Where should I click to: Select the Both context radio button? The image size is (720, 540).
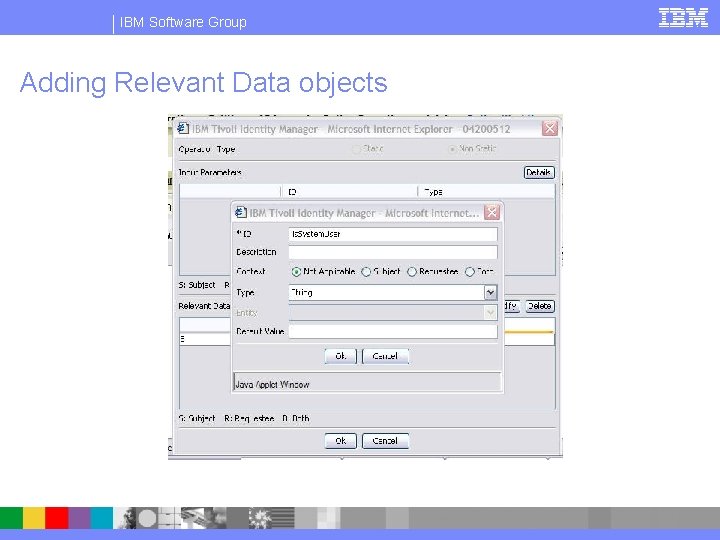point(470,272)
